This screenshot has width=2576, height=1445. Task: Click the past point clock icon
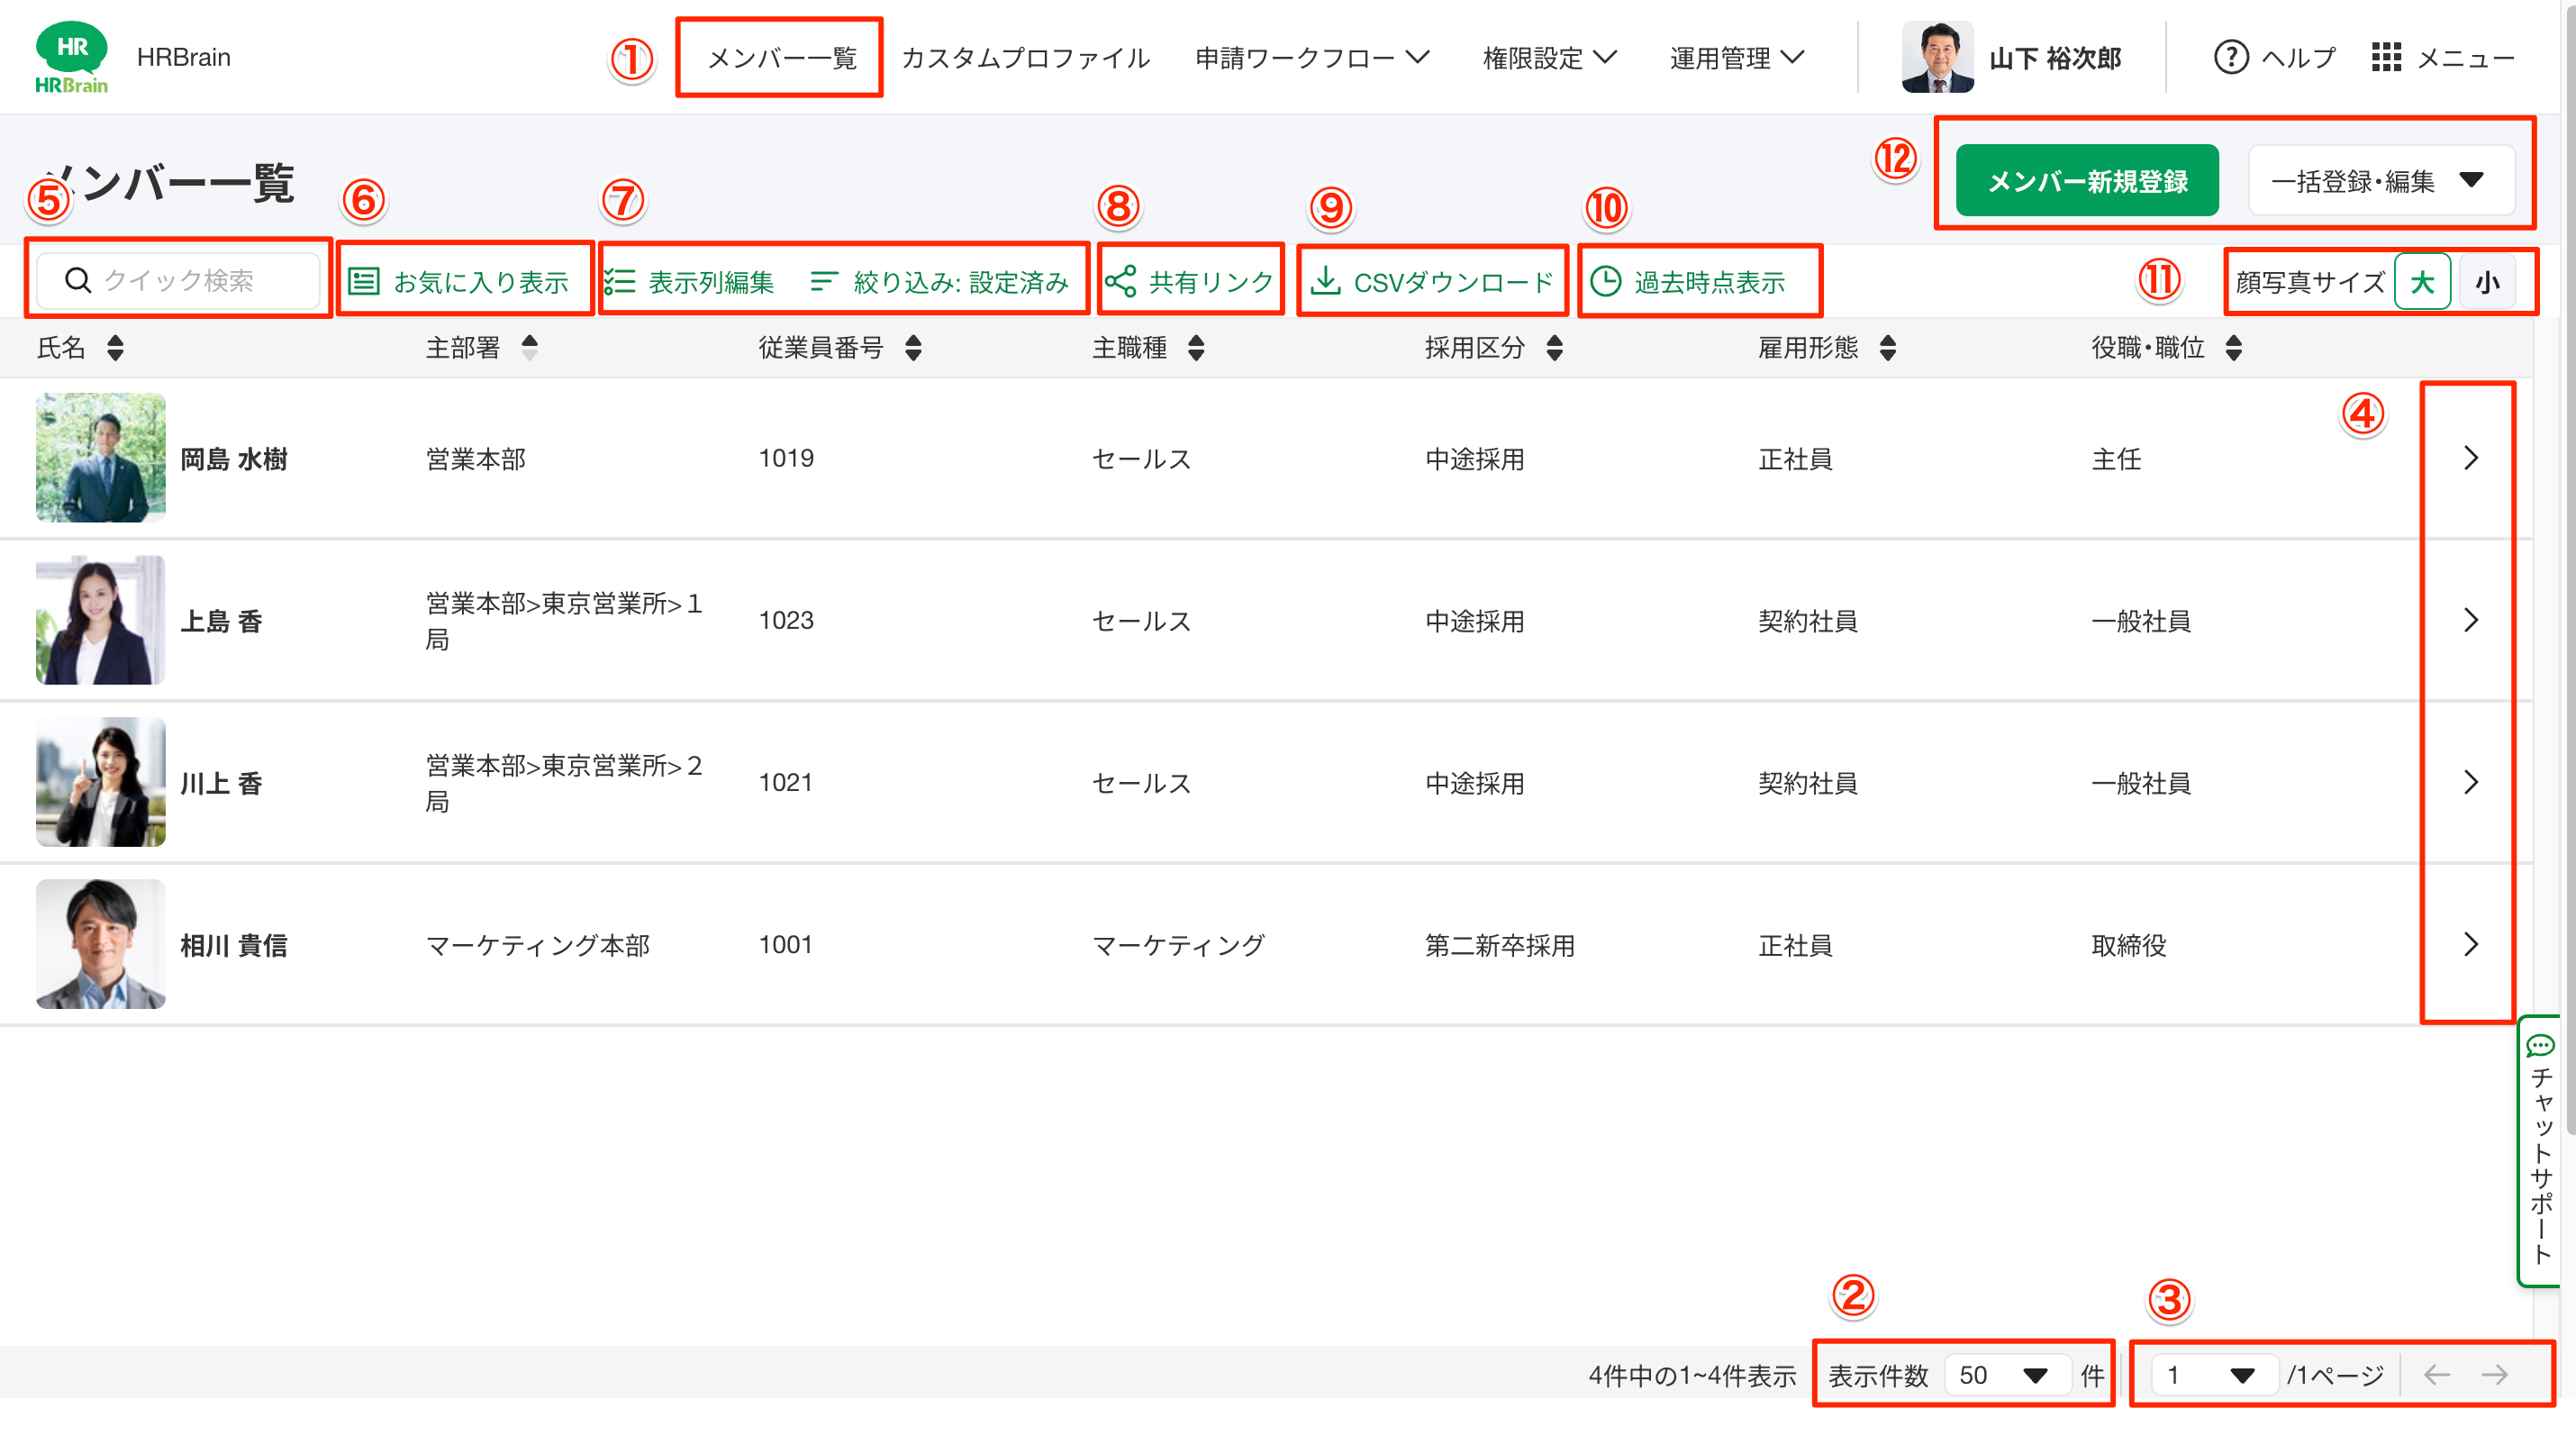click(x=1605, y=281)
